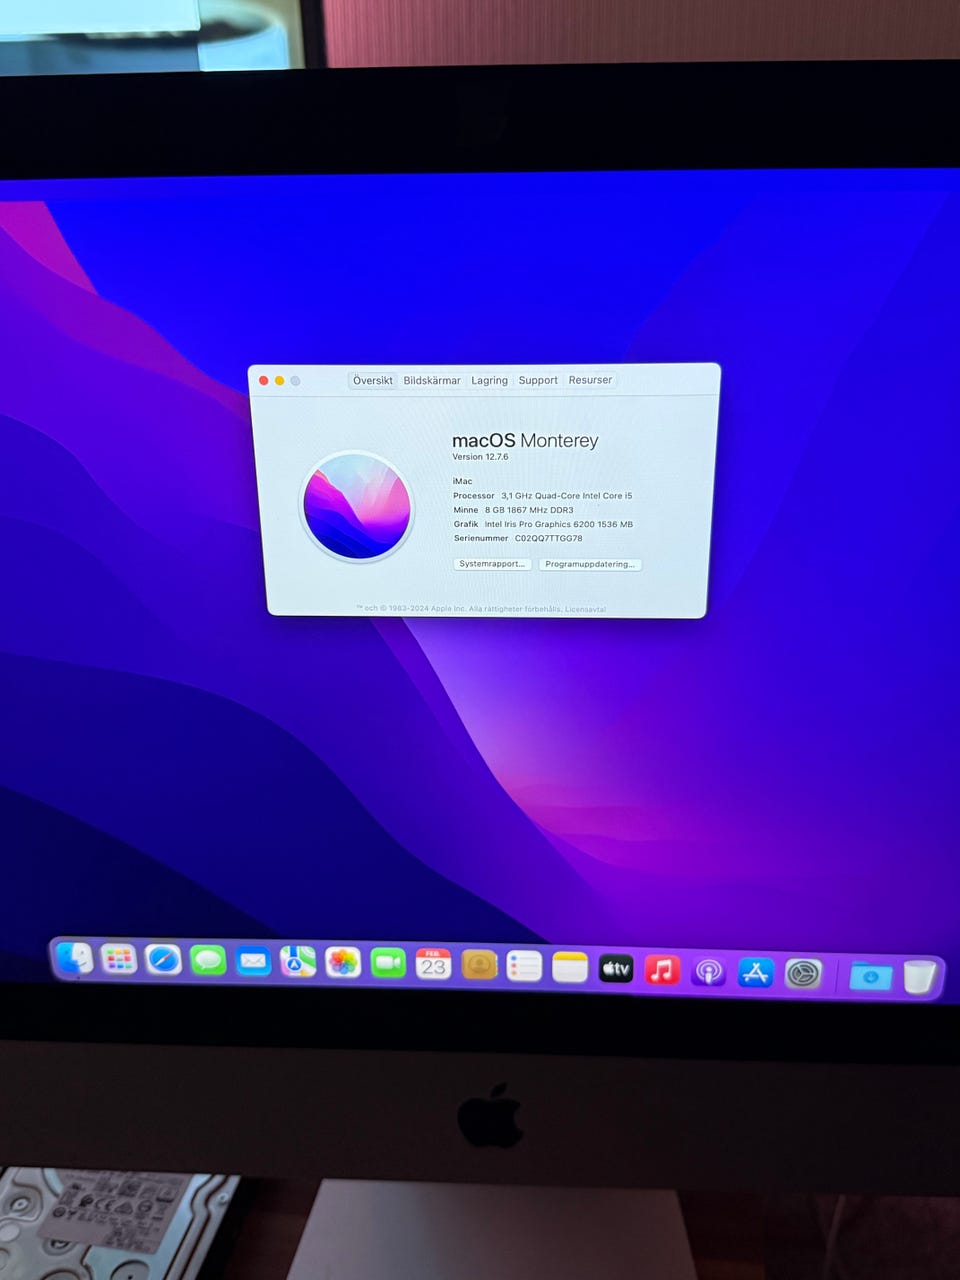Image resolution: width=960 pixels, height=1280 pixels.
Task: Open Launchpad in the Dock
Action: click(x=118, y=960)
